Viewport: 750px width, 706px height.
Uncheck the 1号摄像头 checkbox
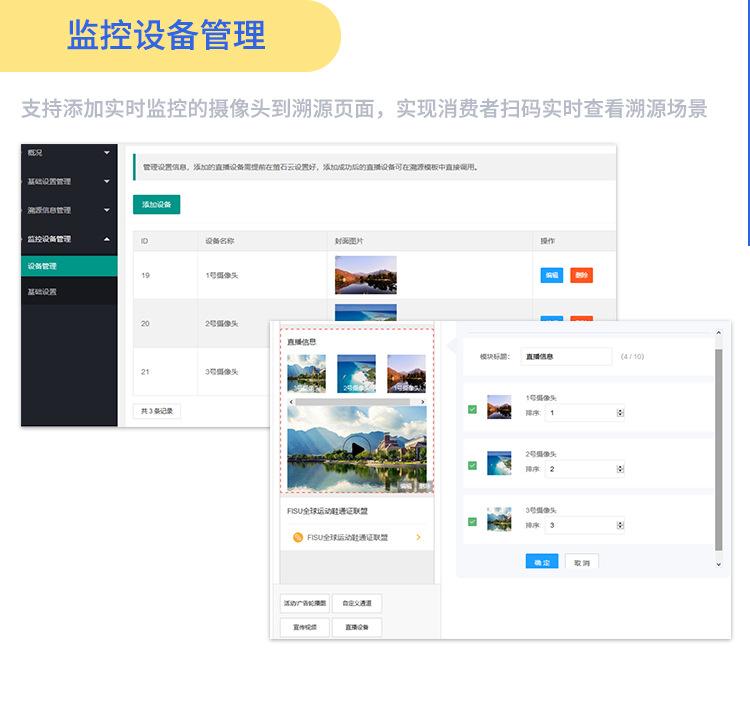(472, 408)
